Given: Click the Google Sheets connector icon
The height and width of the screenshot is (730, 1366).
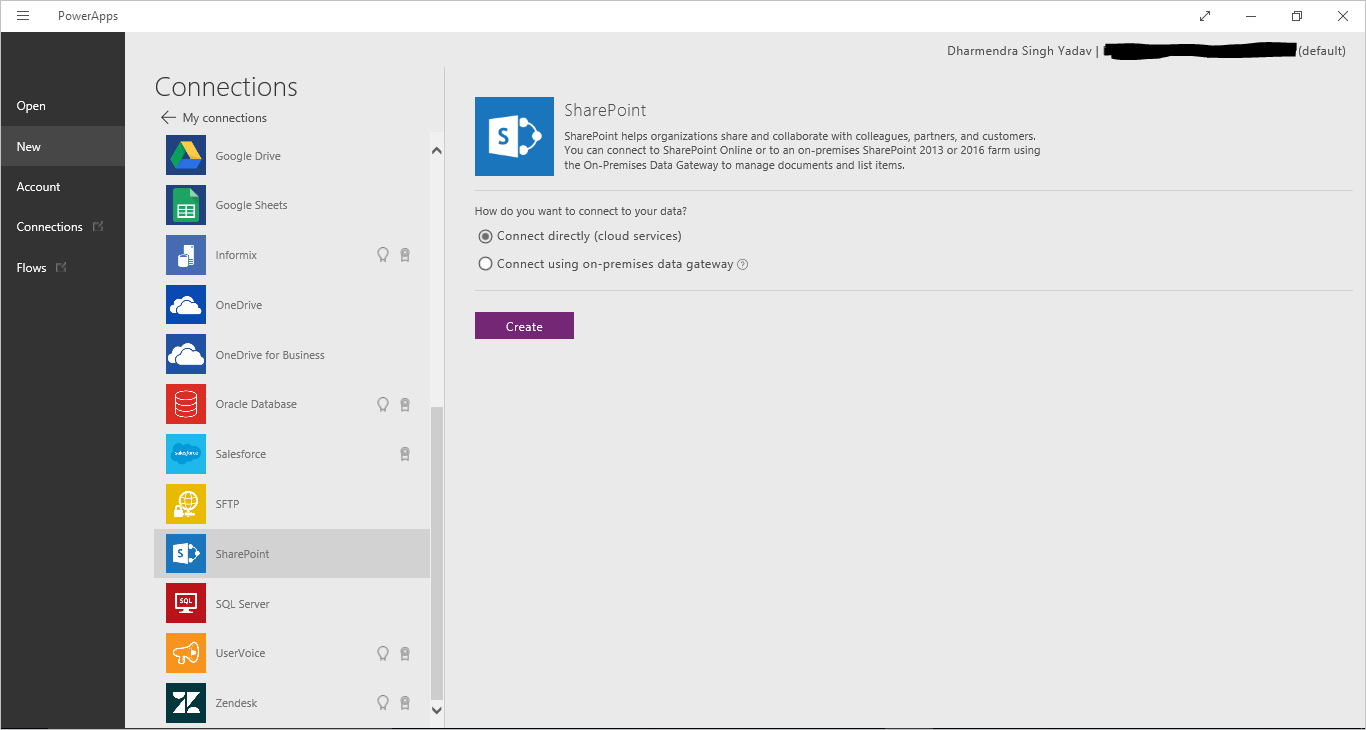Looking at the screenshot, I should click(186, 205).
